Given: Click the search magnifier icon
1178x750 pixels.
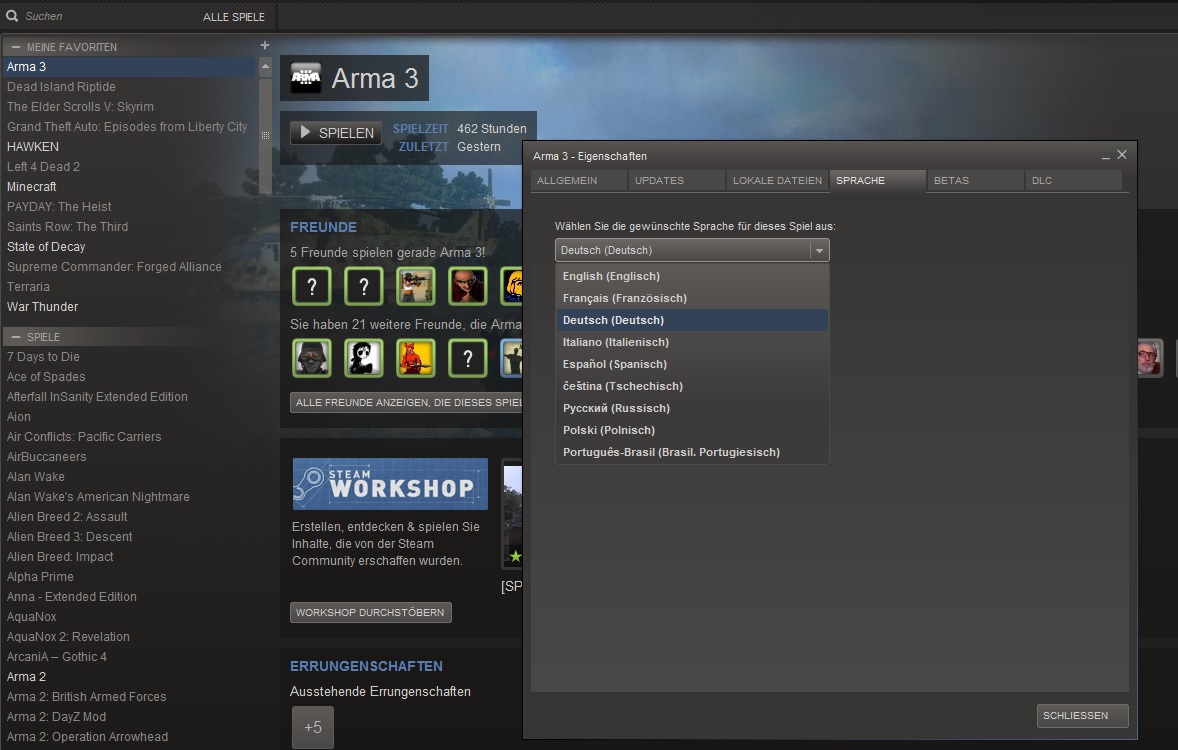Looking at the screenshot, I should point(12,15).
